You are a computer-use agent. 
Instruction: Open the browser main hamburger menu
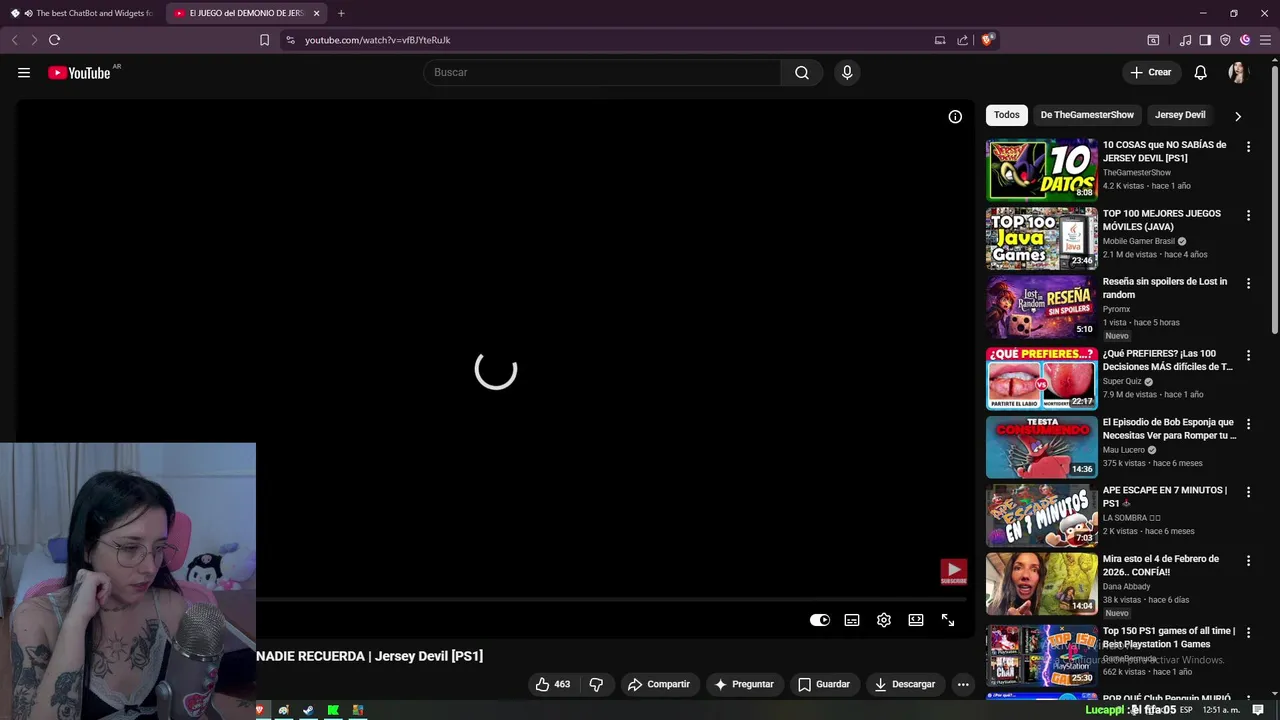tap(1265, 40)
